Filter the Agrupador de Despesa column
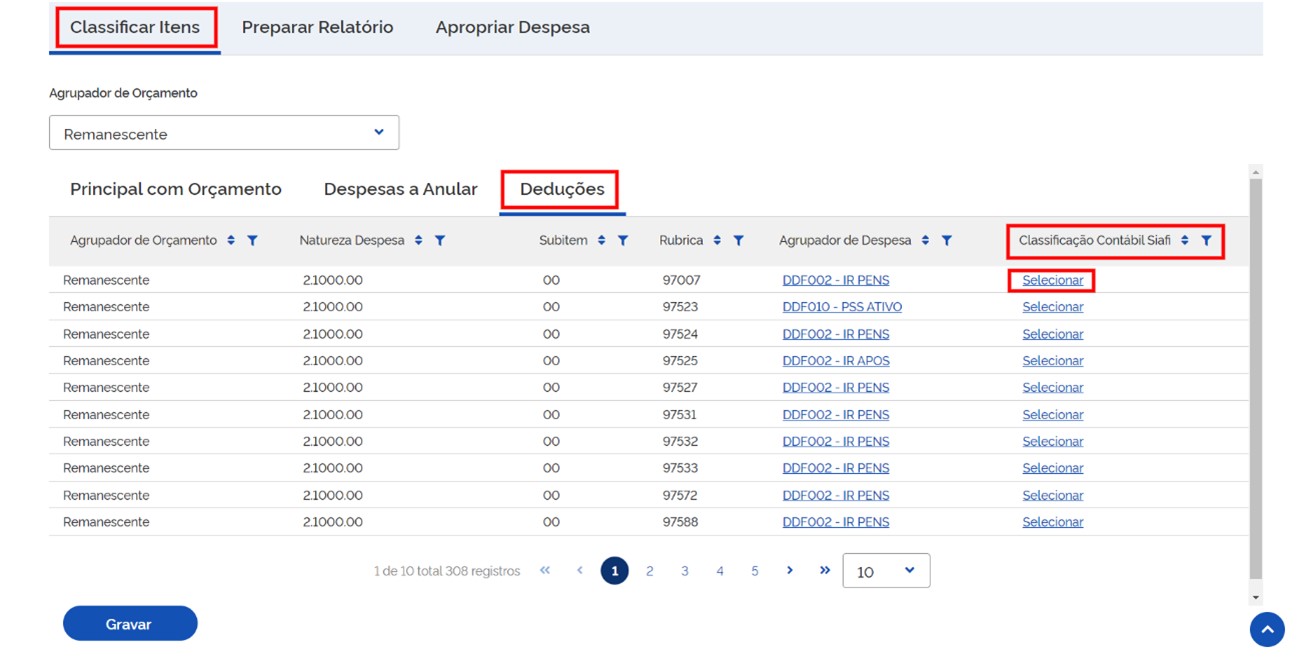The image size is (1299, 661). [946, 241]
